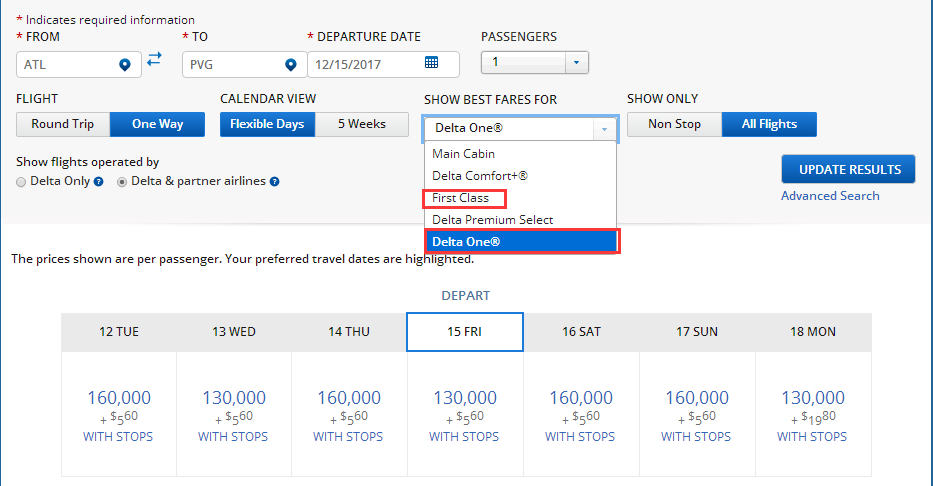933x486 pixels.
Task: Select the Delta Only radio button
Action: [21, 182]
